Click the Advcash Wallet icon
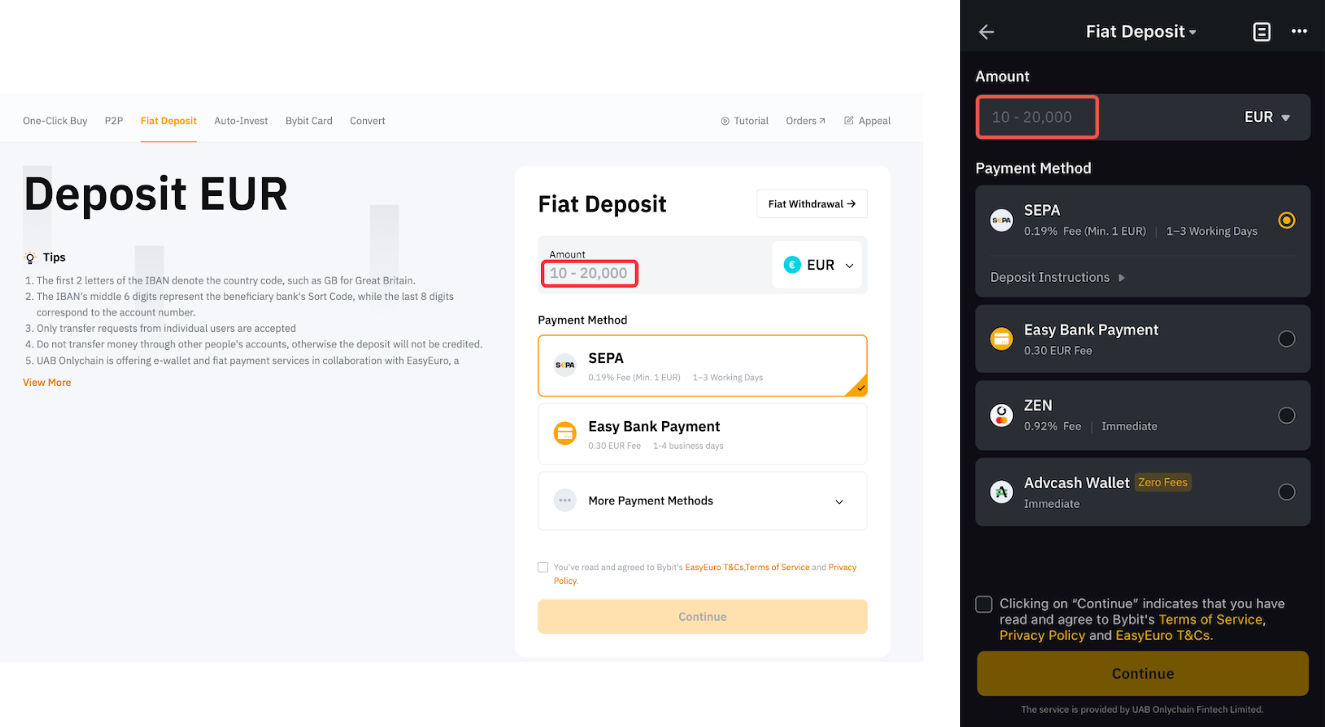The height and width of the screenshot is (727, 1325). (x=1001, y=491)
